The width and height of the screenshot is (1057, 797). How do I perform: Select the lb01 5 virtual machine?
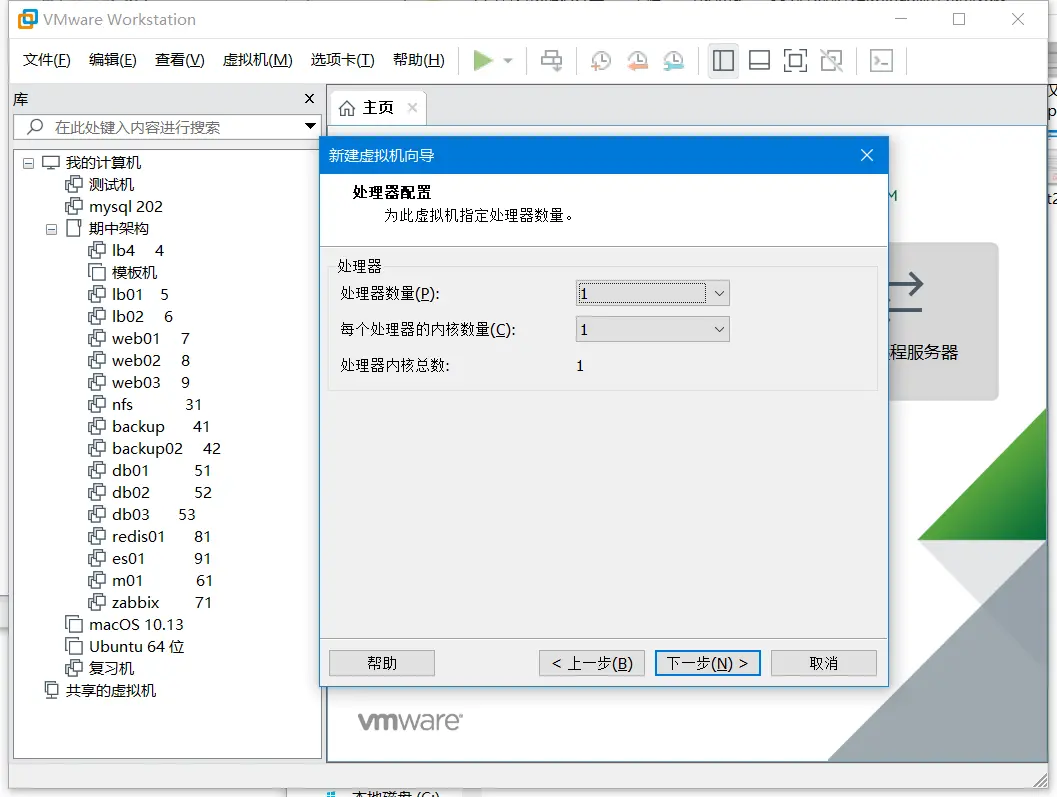tap(129, 295)
